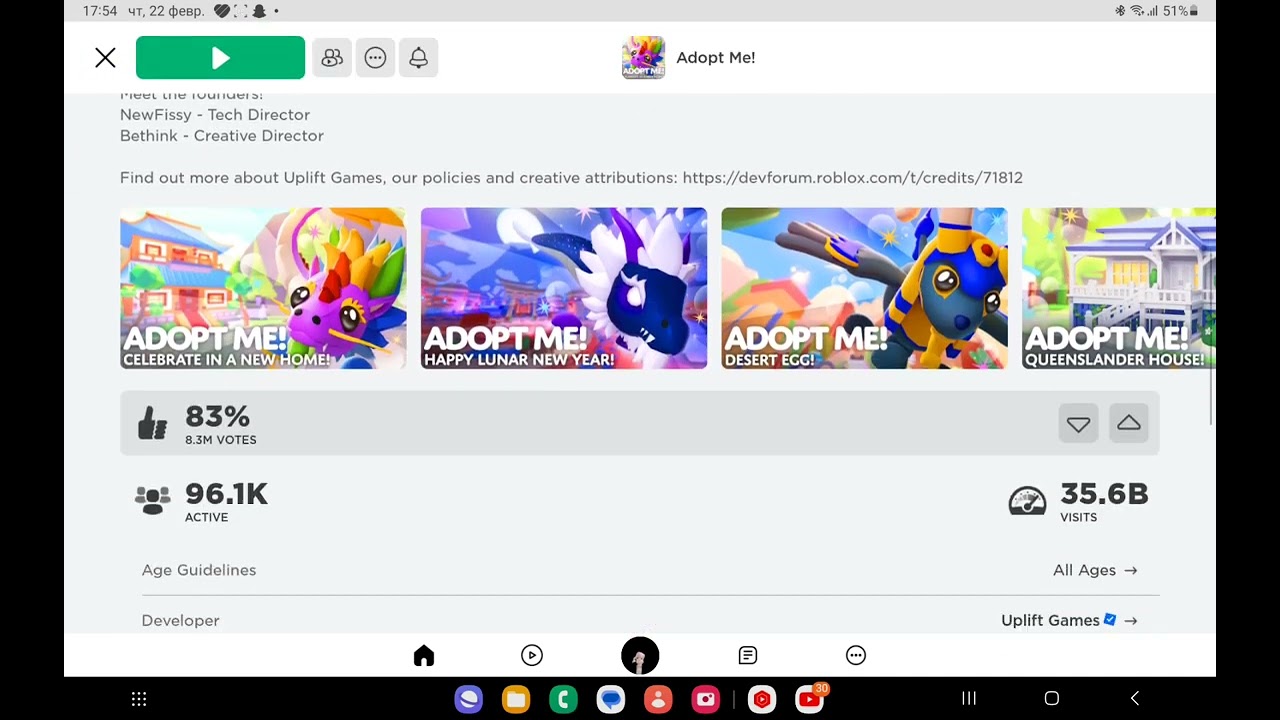Tap the Wi-Fi icon in status bar
The height and width of the screenshot is (720, 1280).
click(1137, 11)
